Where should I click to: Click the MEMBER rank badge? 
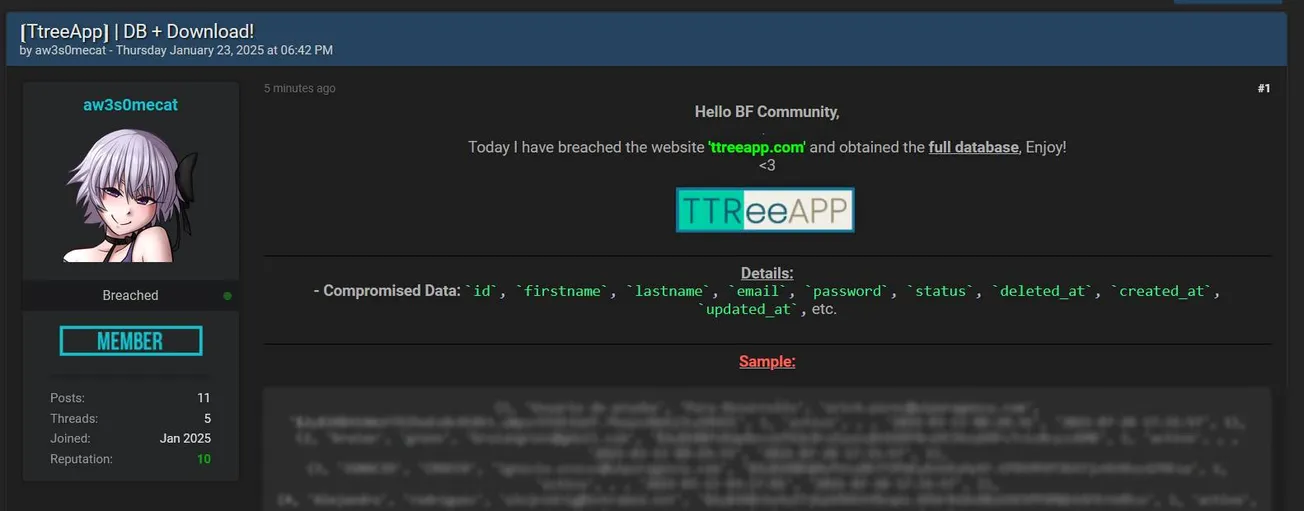coord(130,341)
